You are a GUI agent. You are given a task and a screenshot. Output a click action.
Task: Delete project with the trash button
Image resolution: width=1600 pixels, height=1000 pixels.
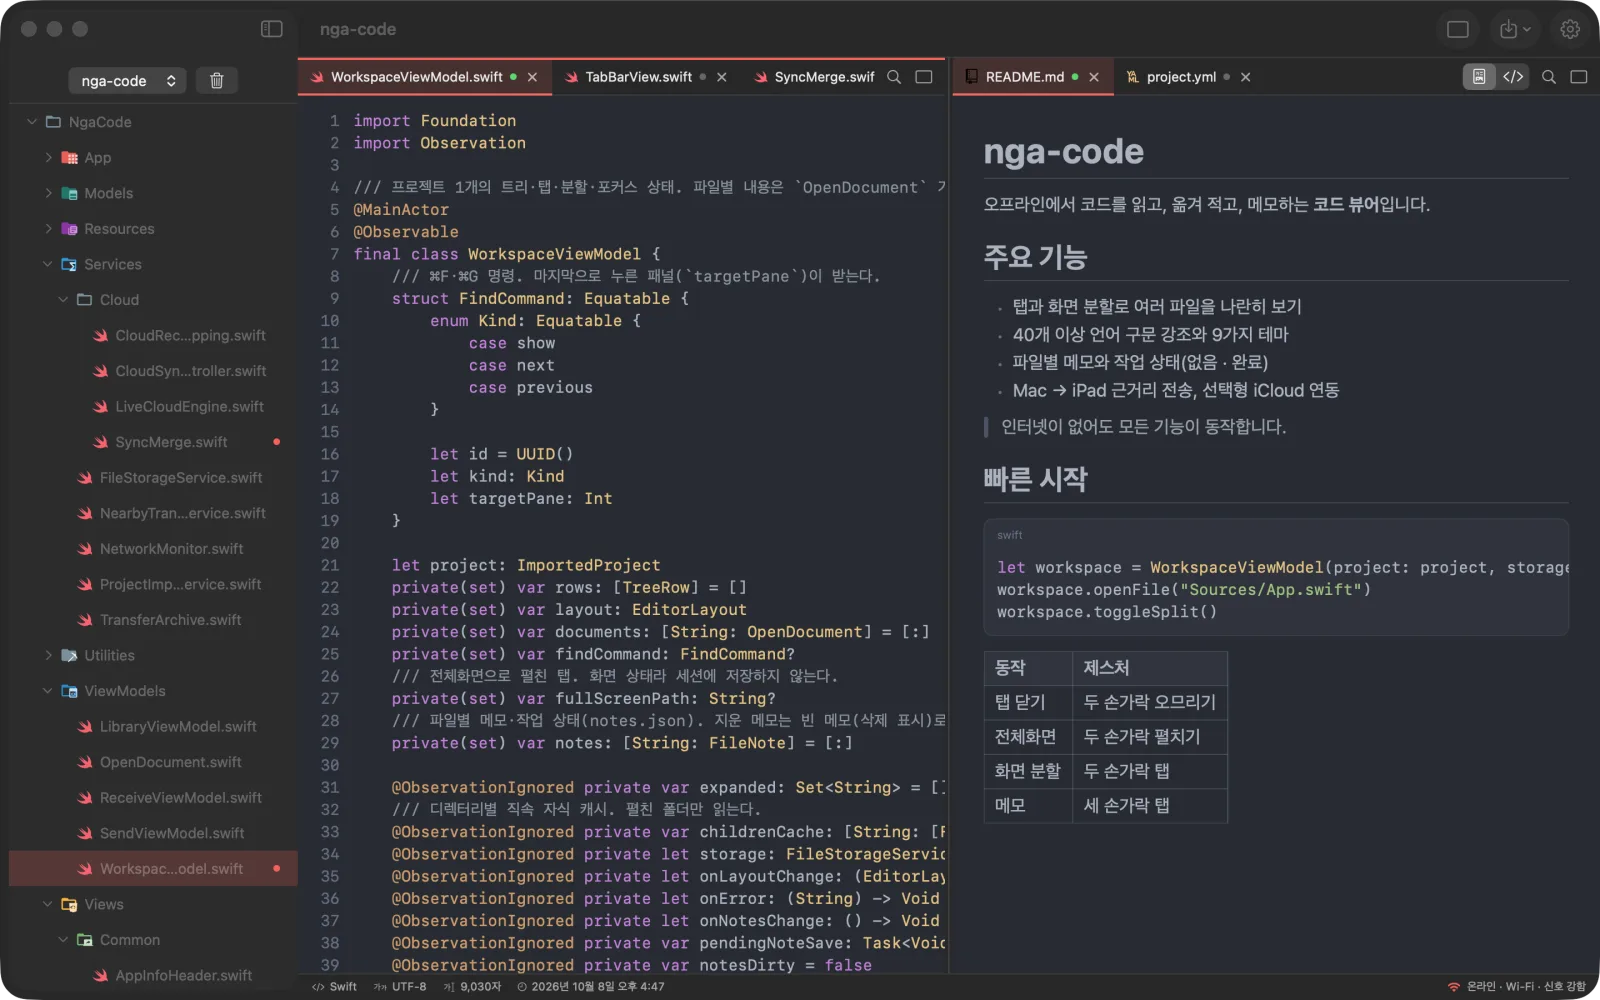coord(216,80)
